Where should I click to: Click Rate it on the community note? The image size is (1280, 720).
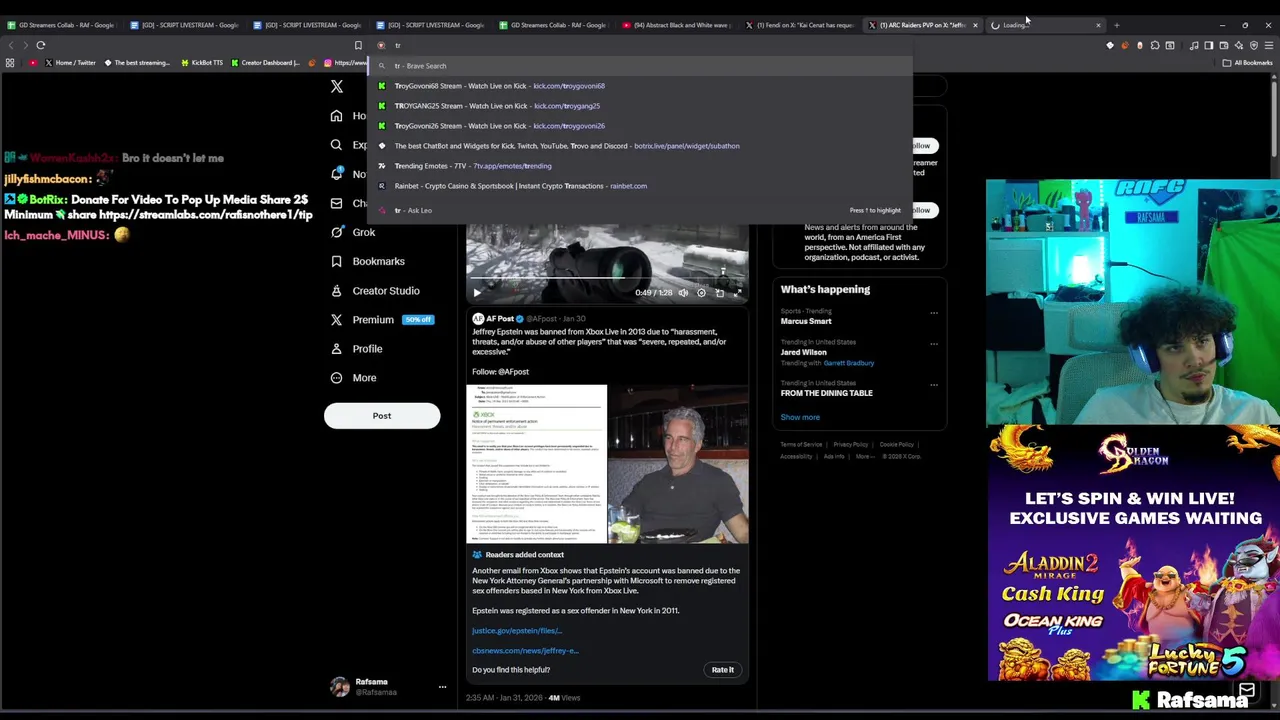click(x=723, y=670)
